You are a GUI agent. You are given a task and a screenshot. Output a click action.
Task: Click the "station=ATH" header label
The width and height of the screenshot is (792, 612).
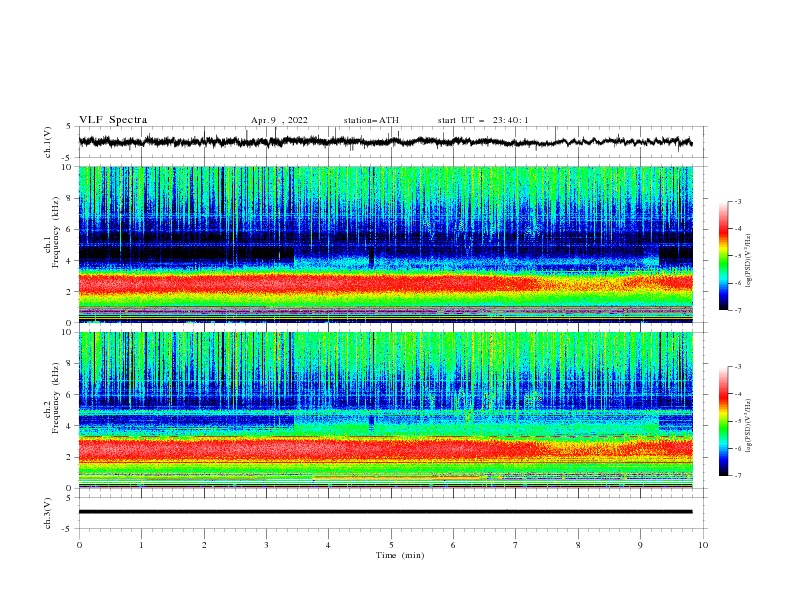(x=371, y=120)
